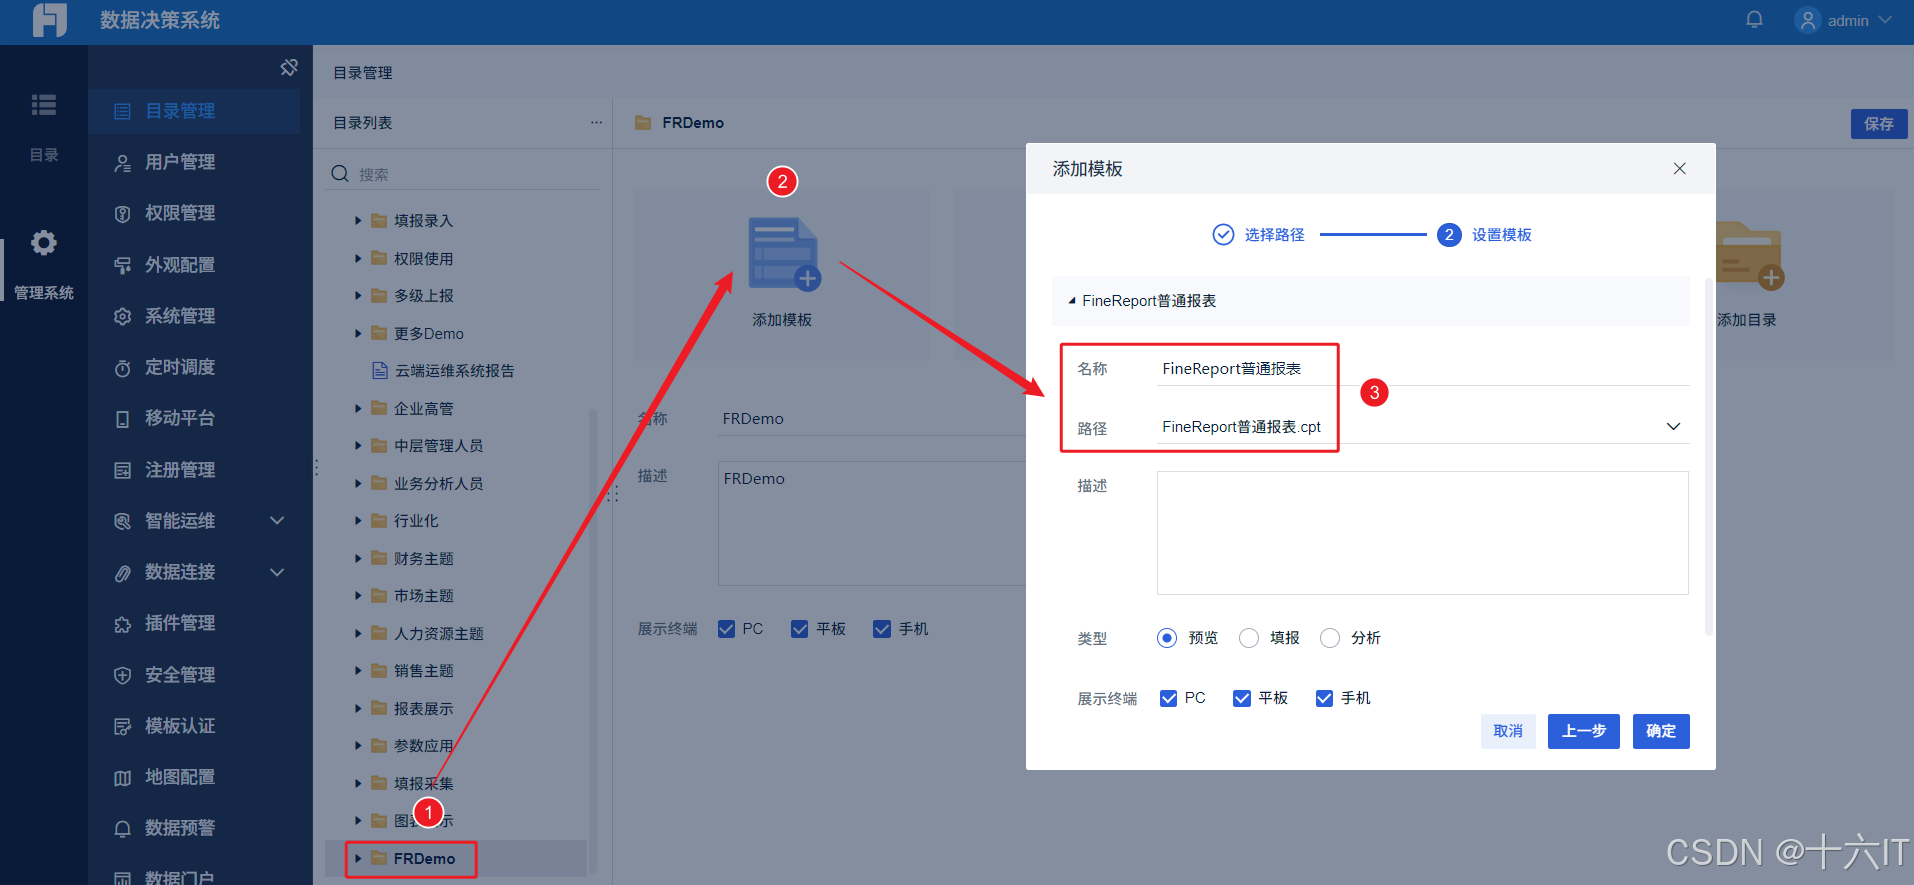Toggle 平板 checkbox in background FRDemo panel
Viewport: 1914px width, 885px height.
click(x=799, y=629)
